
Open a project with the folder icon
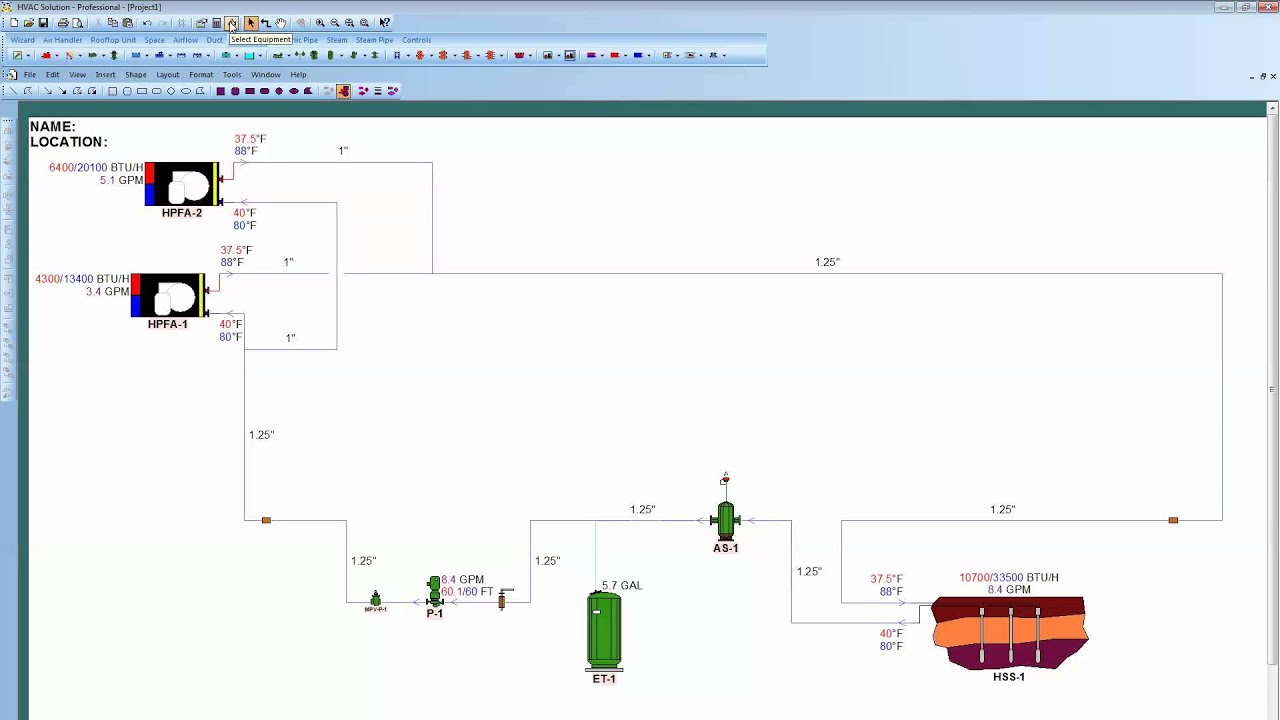pyautogui.click(x=29, y=23)
